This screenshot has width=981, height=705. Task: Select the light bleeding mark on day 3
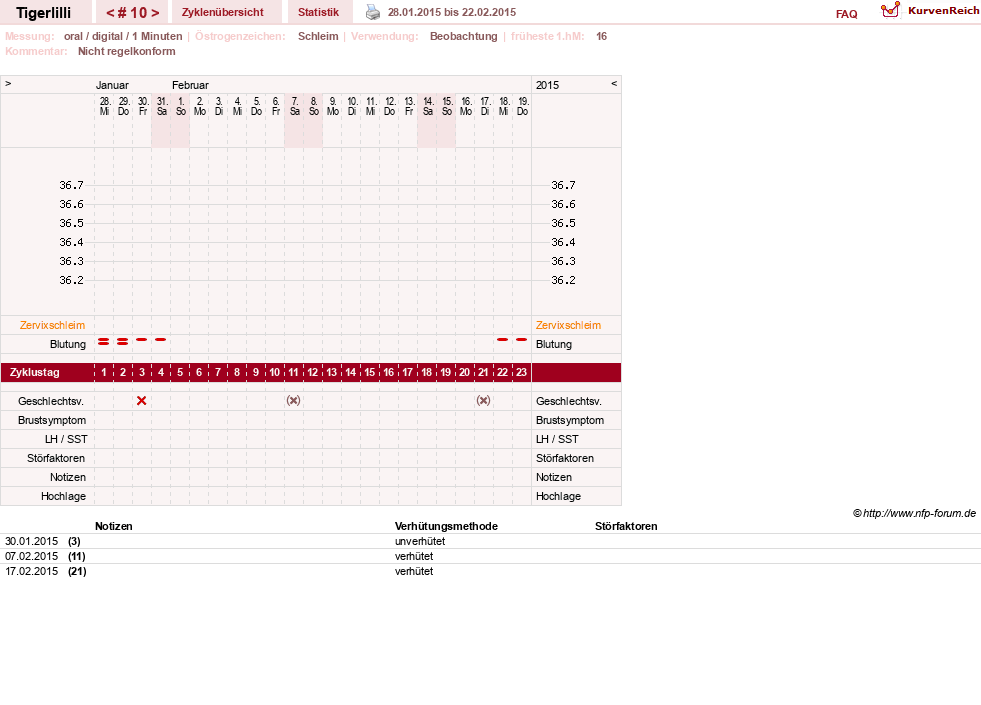click(142, 340)
